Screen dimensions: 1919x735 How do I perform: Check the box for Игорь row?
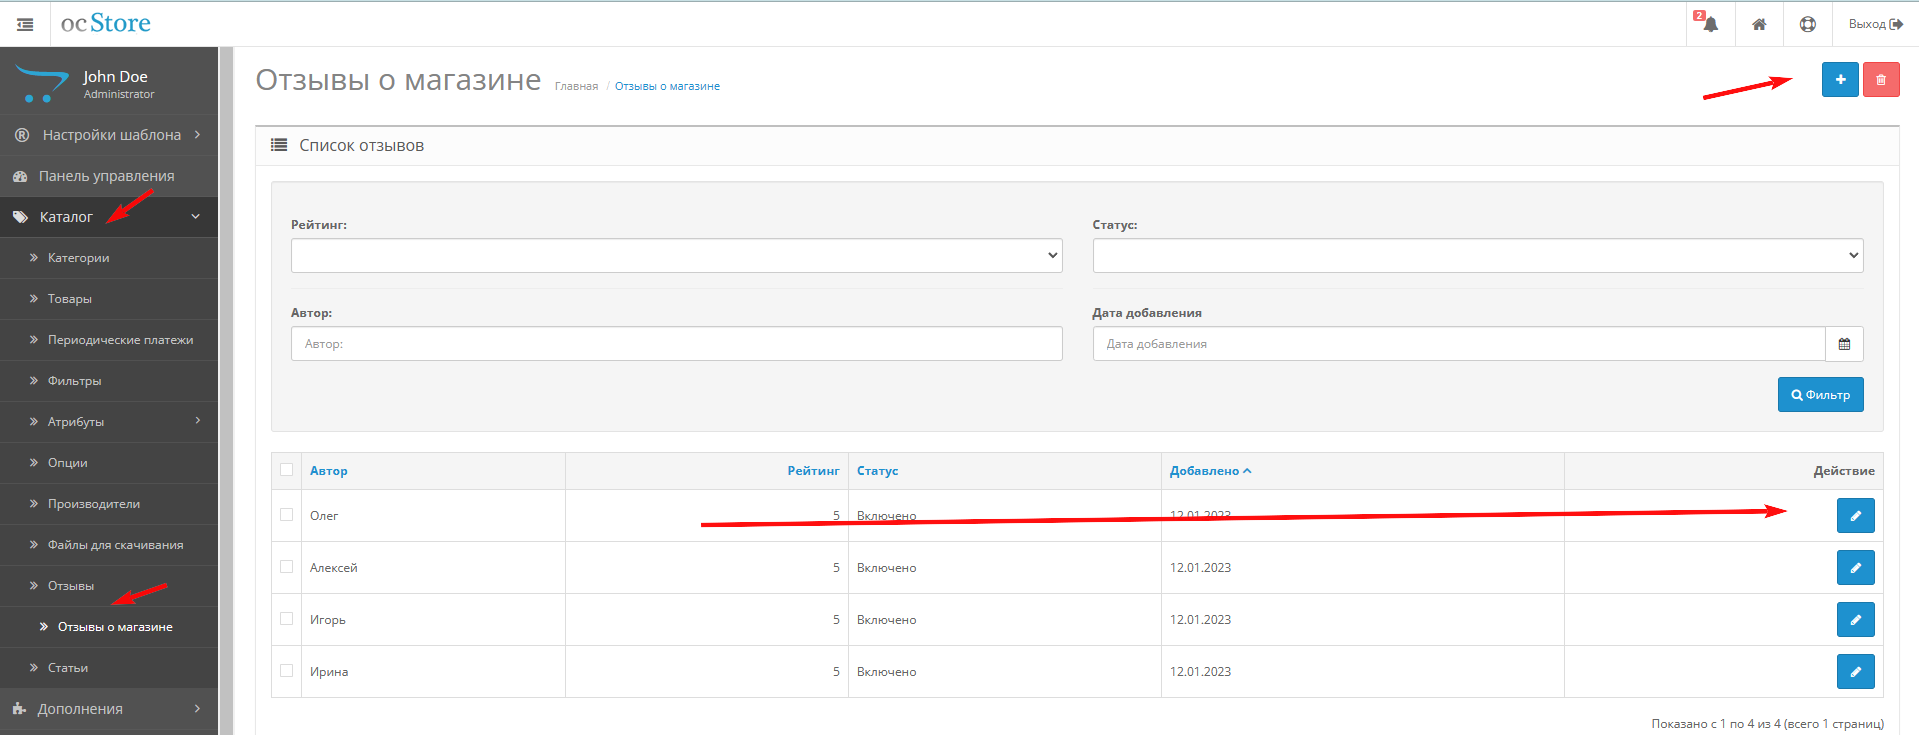pyautogui.click(x=287, y=619)
